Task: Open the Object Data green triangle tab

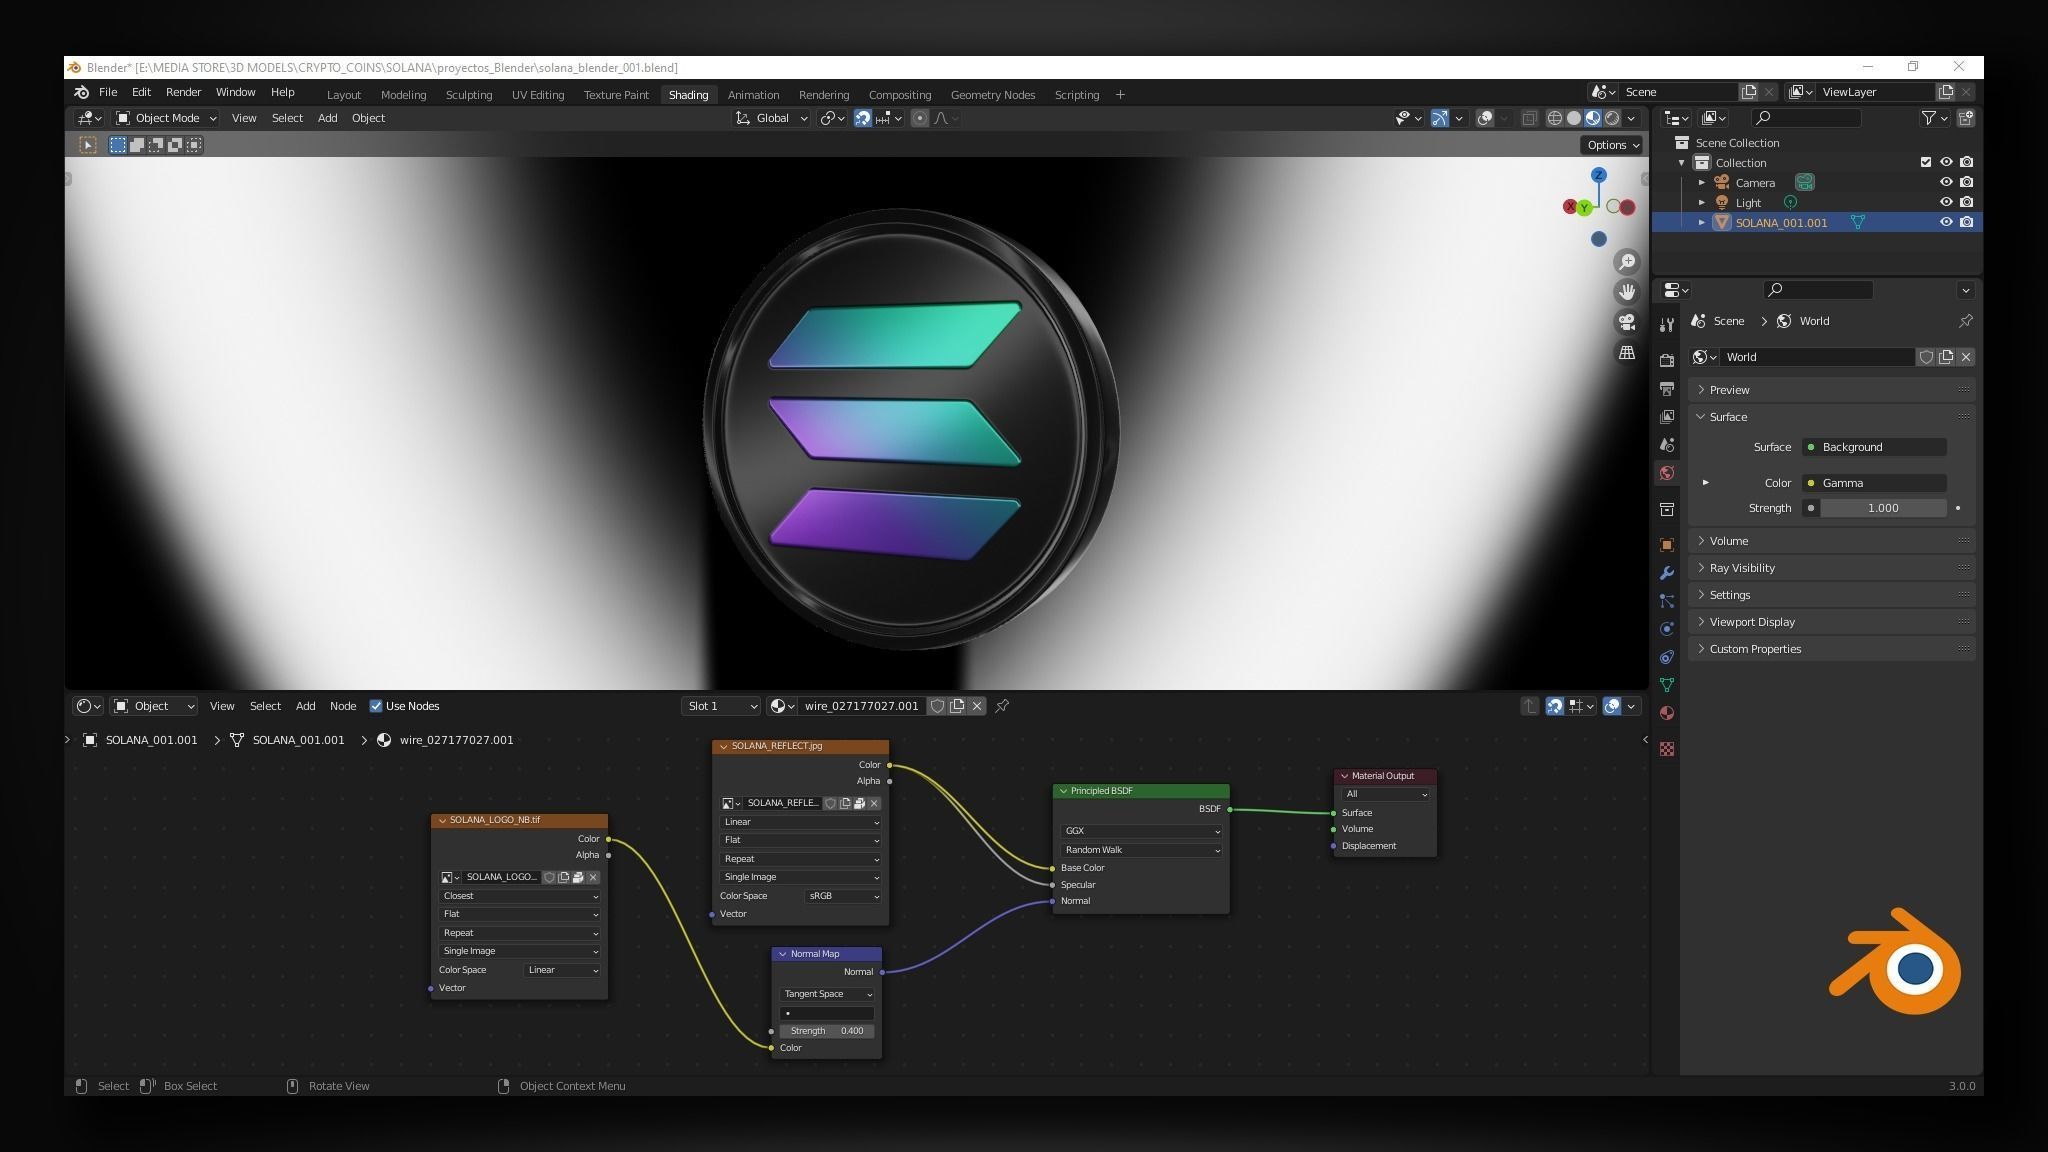Action: point(1666,685)
